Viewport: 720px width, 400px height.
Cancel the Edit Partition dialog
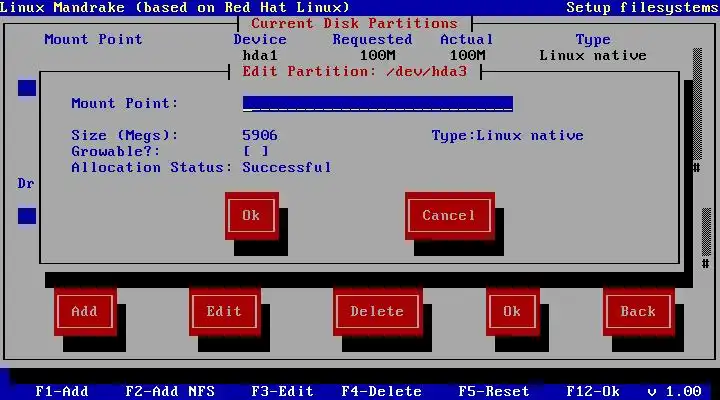point(450,215)
